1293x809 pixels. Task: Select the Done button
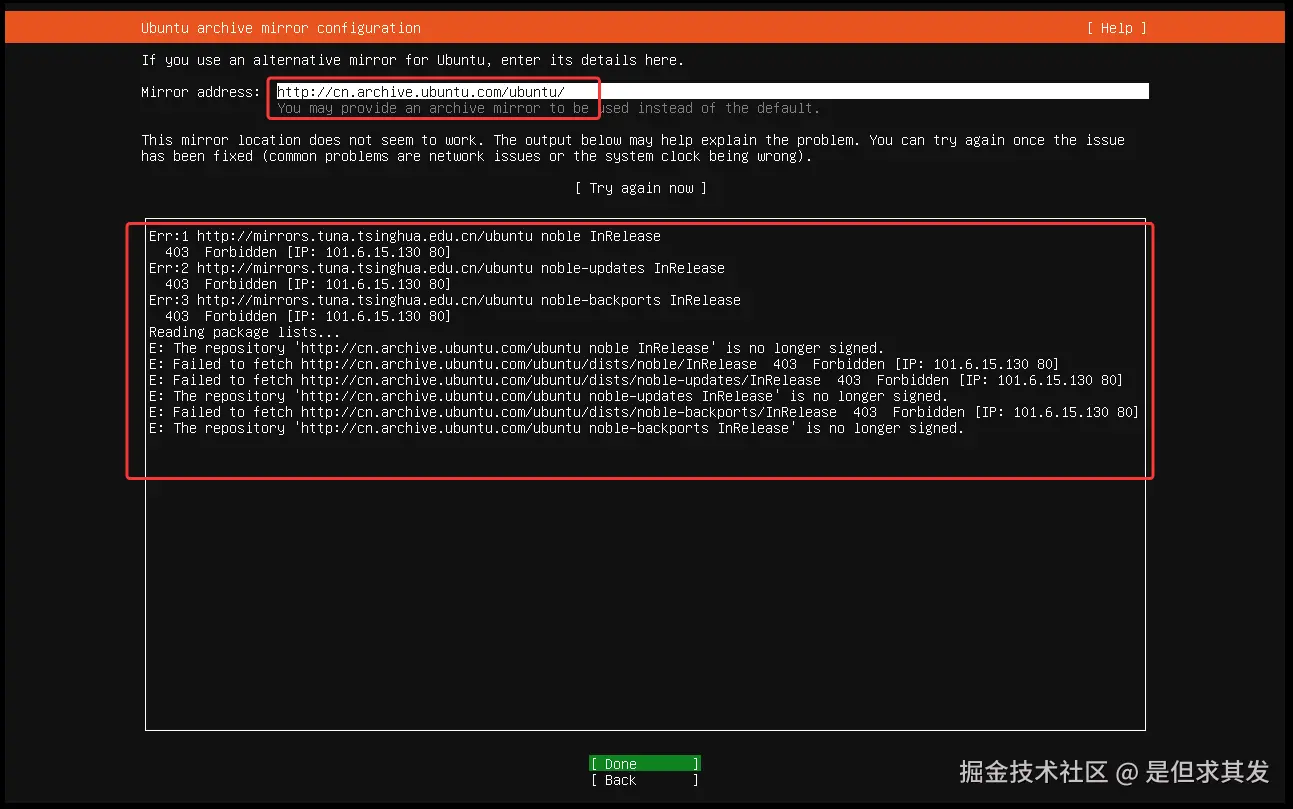(x=644, y=763)
